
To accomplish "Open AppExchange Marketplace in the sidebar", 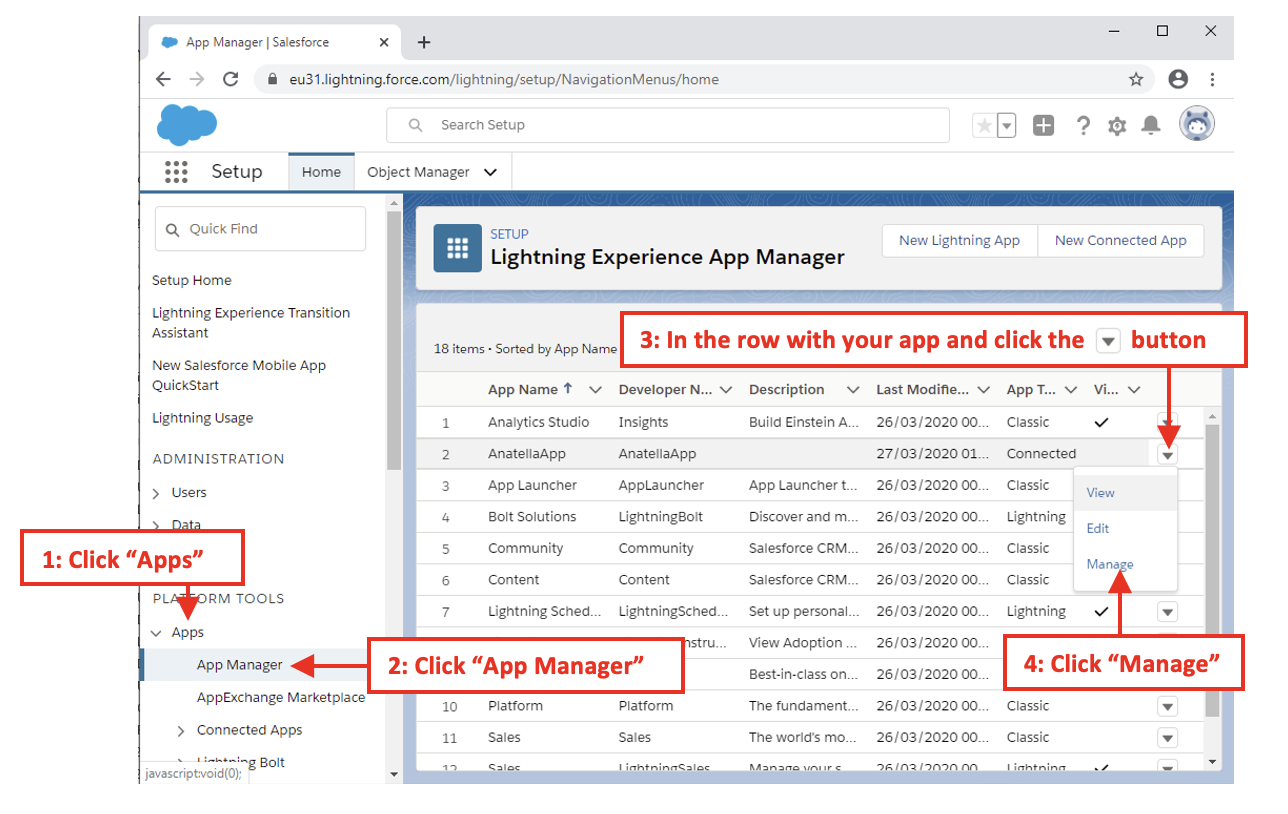I will 281,697.
